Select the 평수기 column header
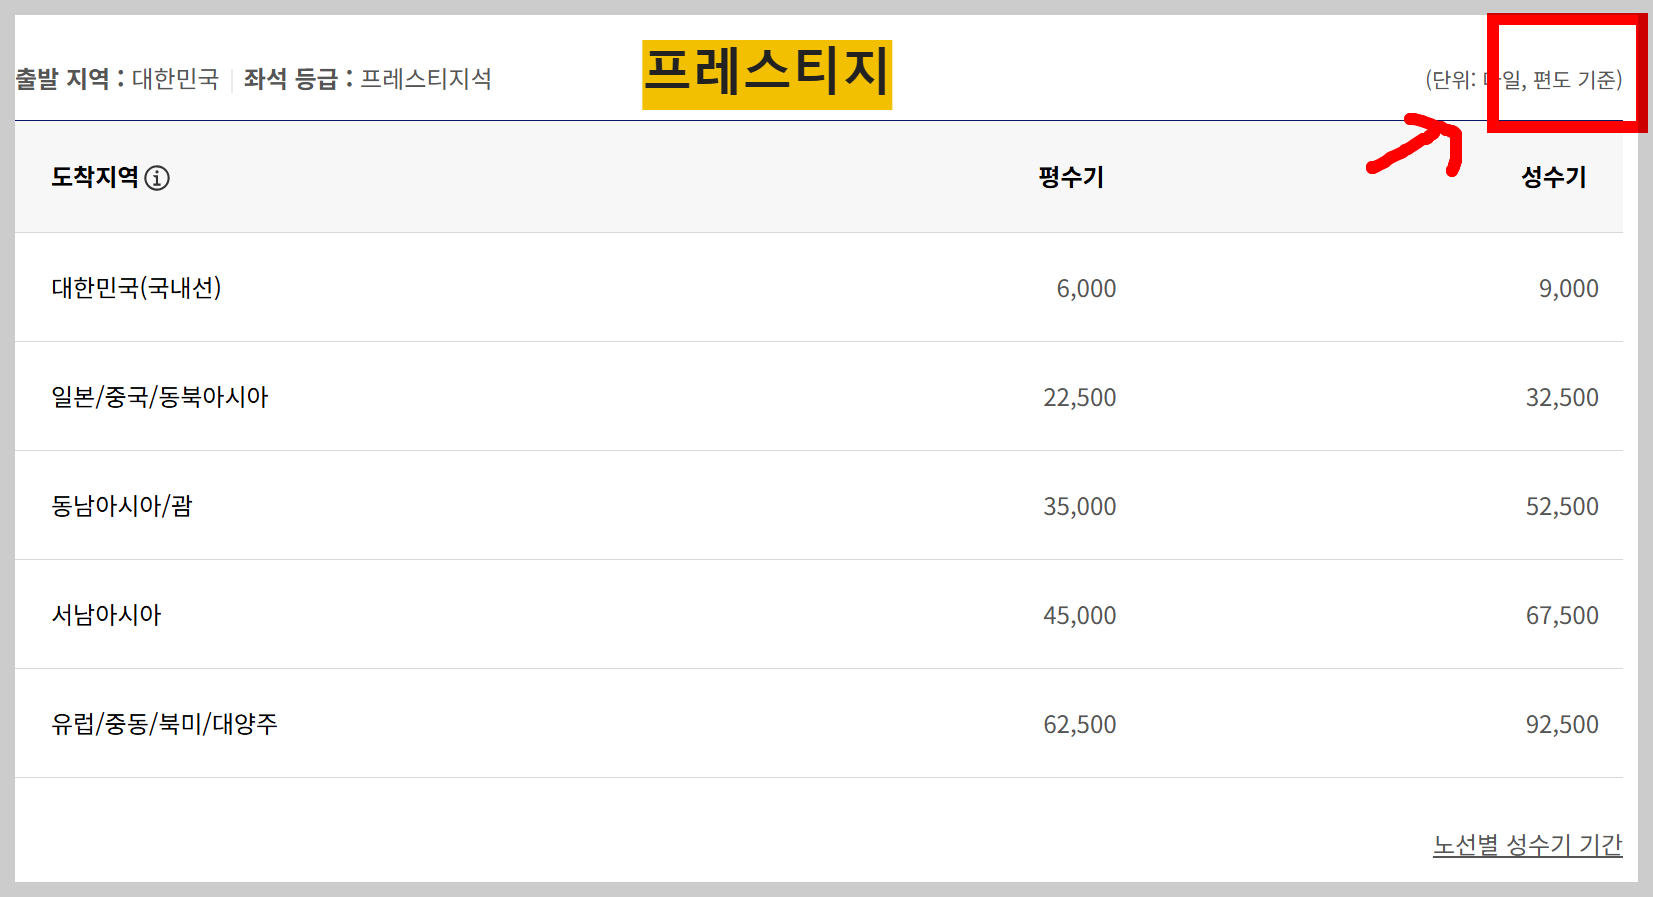 click(1071, 177)
